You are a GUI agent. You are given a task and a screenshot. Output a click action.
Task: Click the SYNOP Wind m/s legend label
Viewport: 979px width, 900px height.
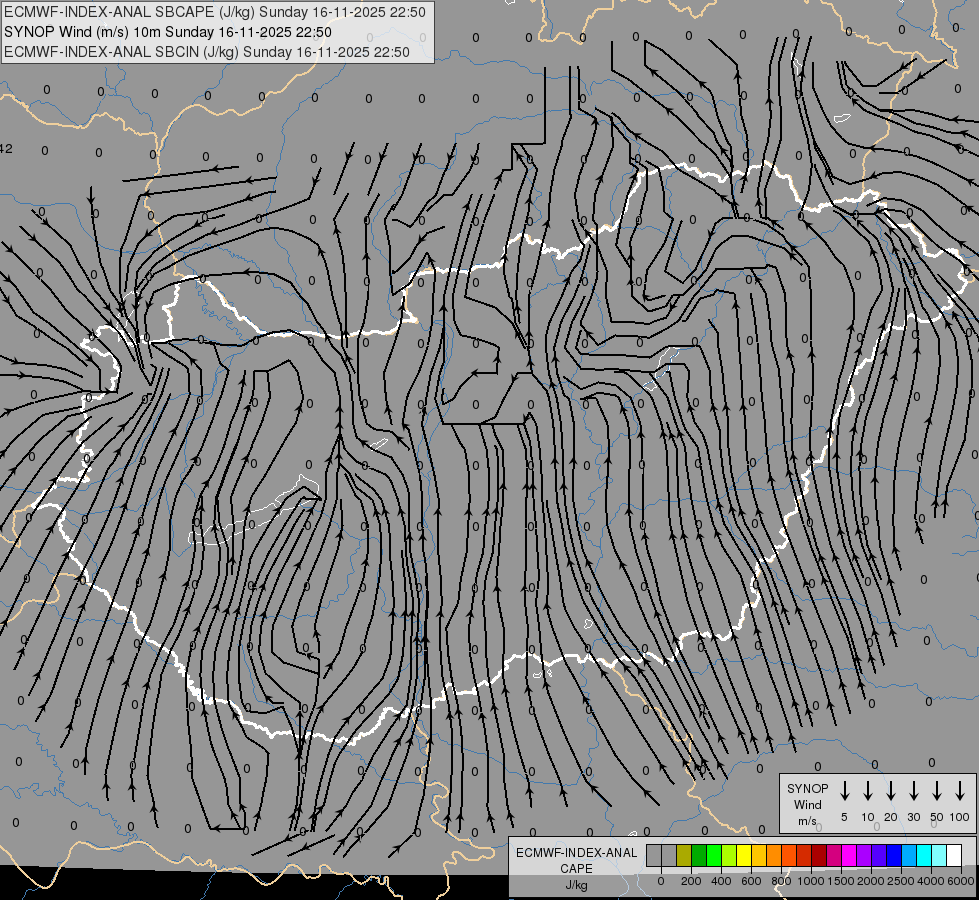pyautogui.click(x=807, y=804)
